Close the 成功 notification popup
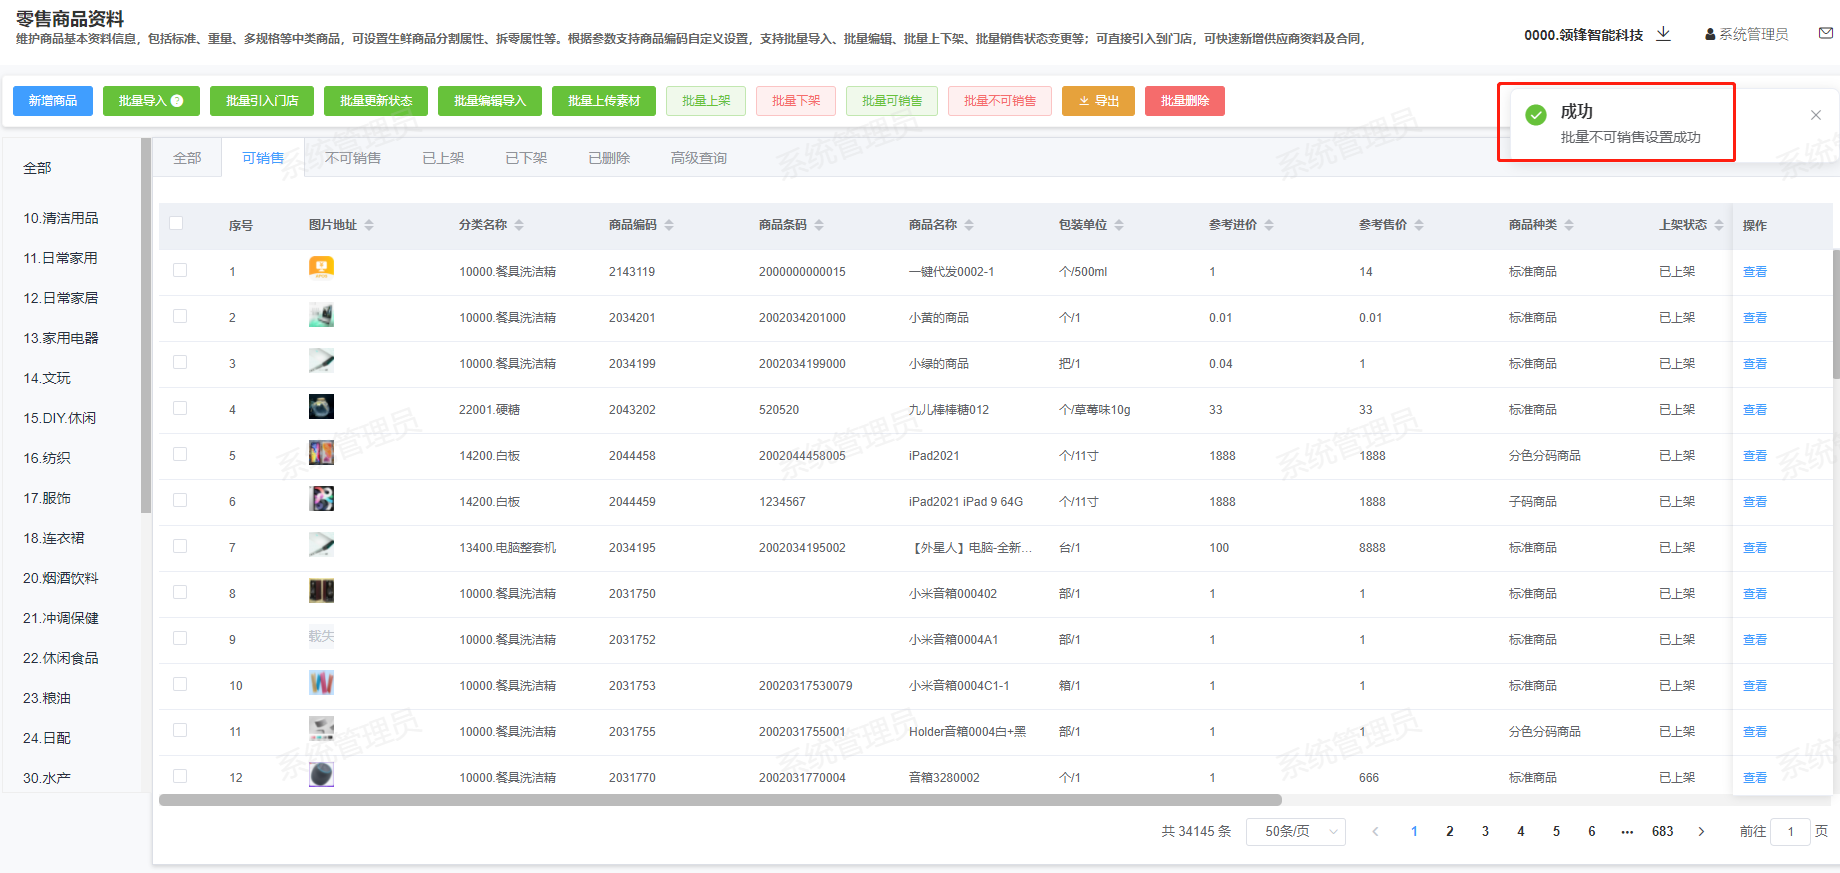 point(1815,115)
